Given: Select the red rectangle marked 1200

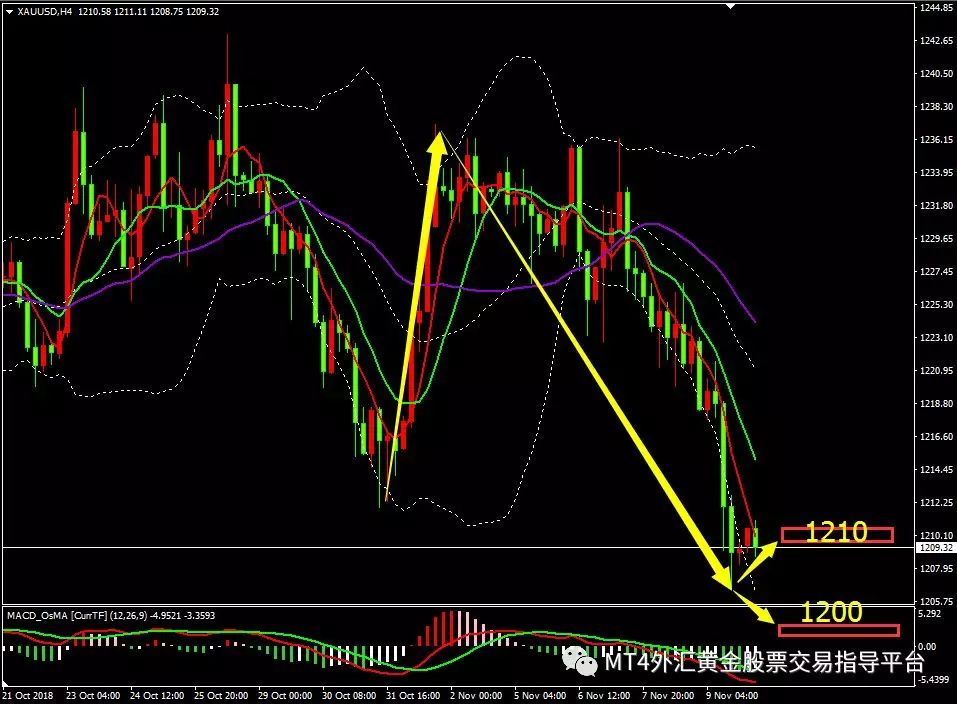Looking at the screenshot, I should pos(838,630).
